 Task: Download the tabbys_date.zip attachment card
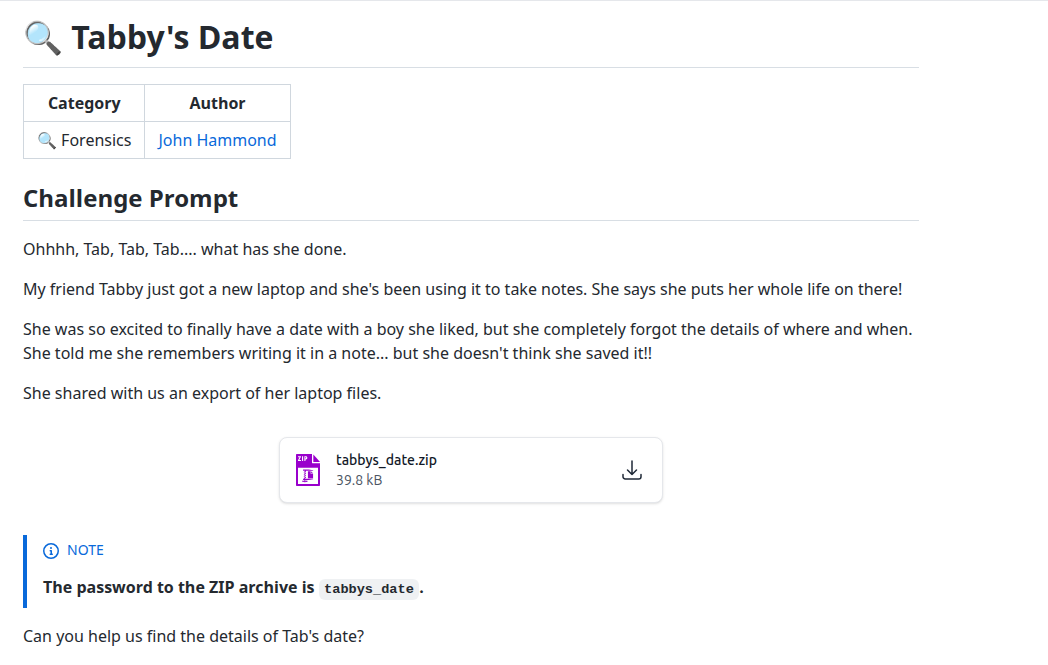[x=470, y=469]
